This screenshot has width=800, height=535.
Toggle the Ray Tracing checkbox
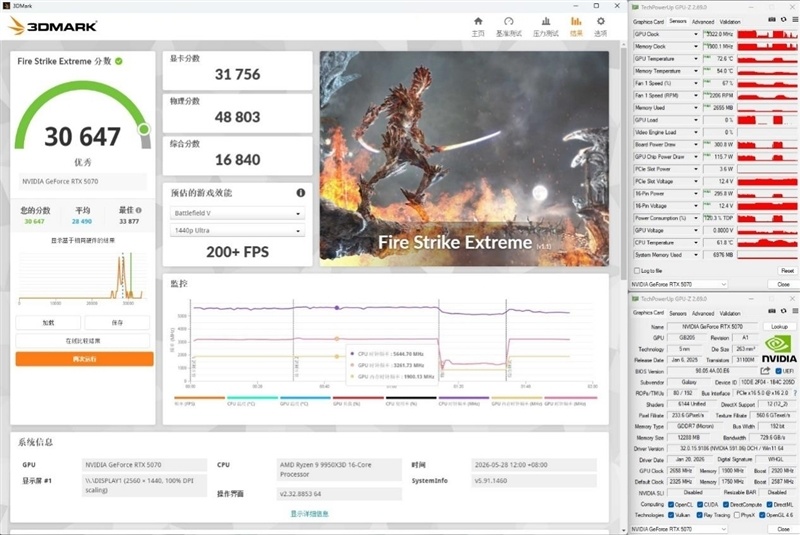(x=699, y=515)
